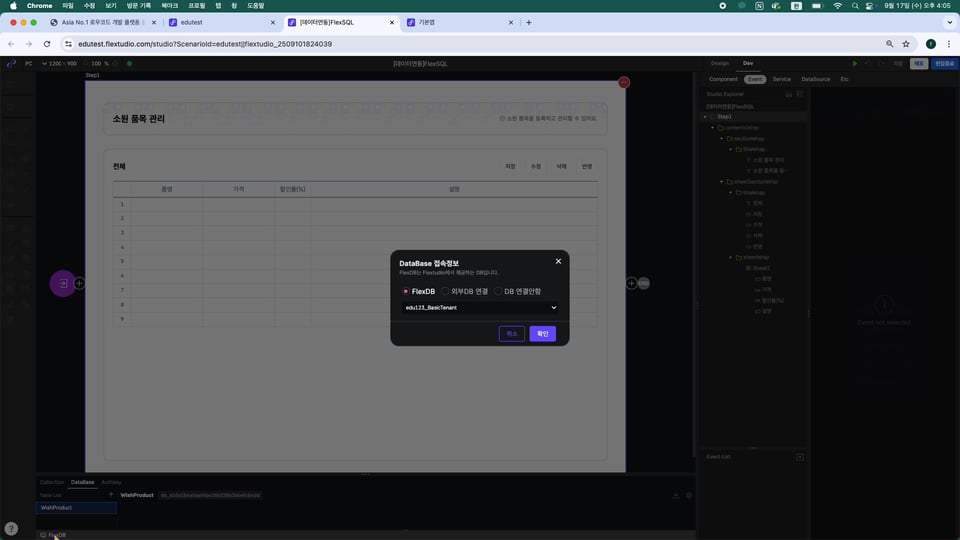Viewport: 960px width, 540px height.
Task: Click the Chrome forward arrow
Action: click(x=29, y=44)
